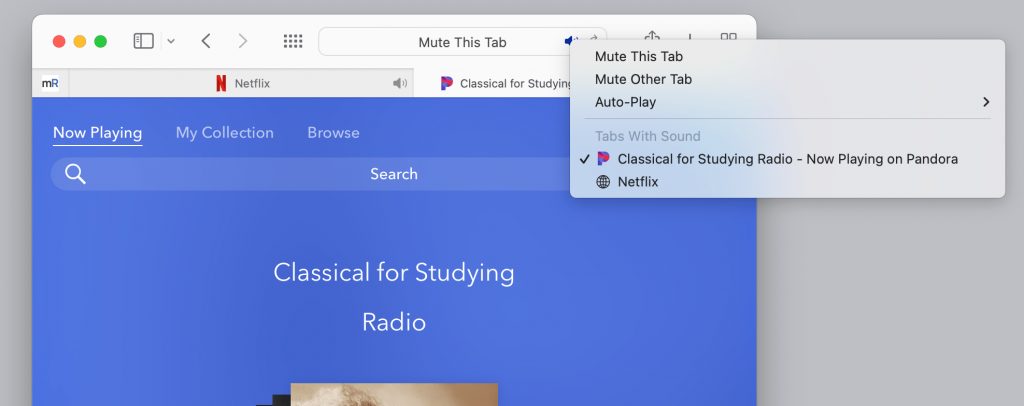Go back with the left arrow

pos(206,41)
